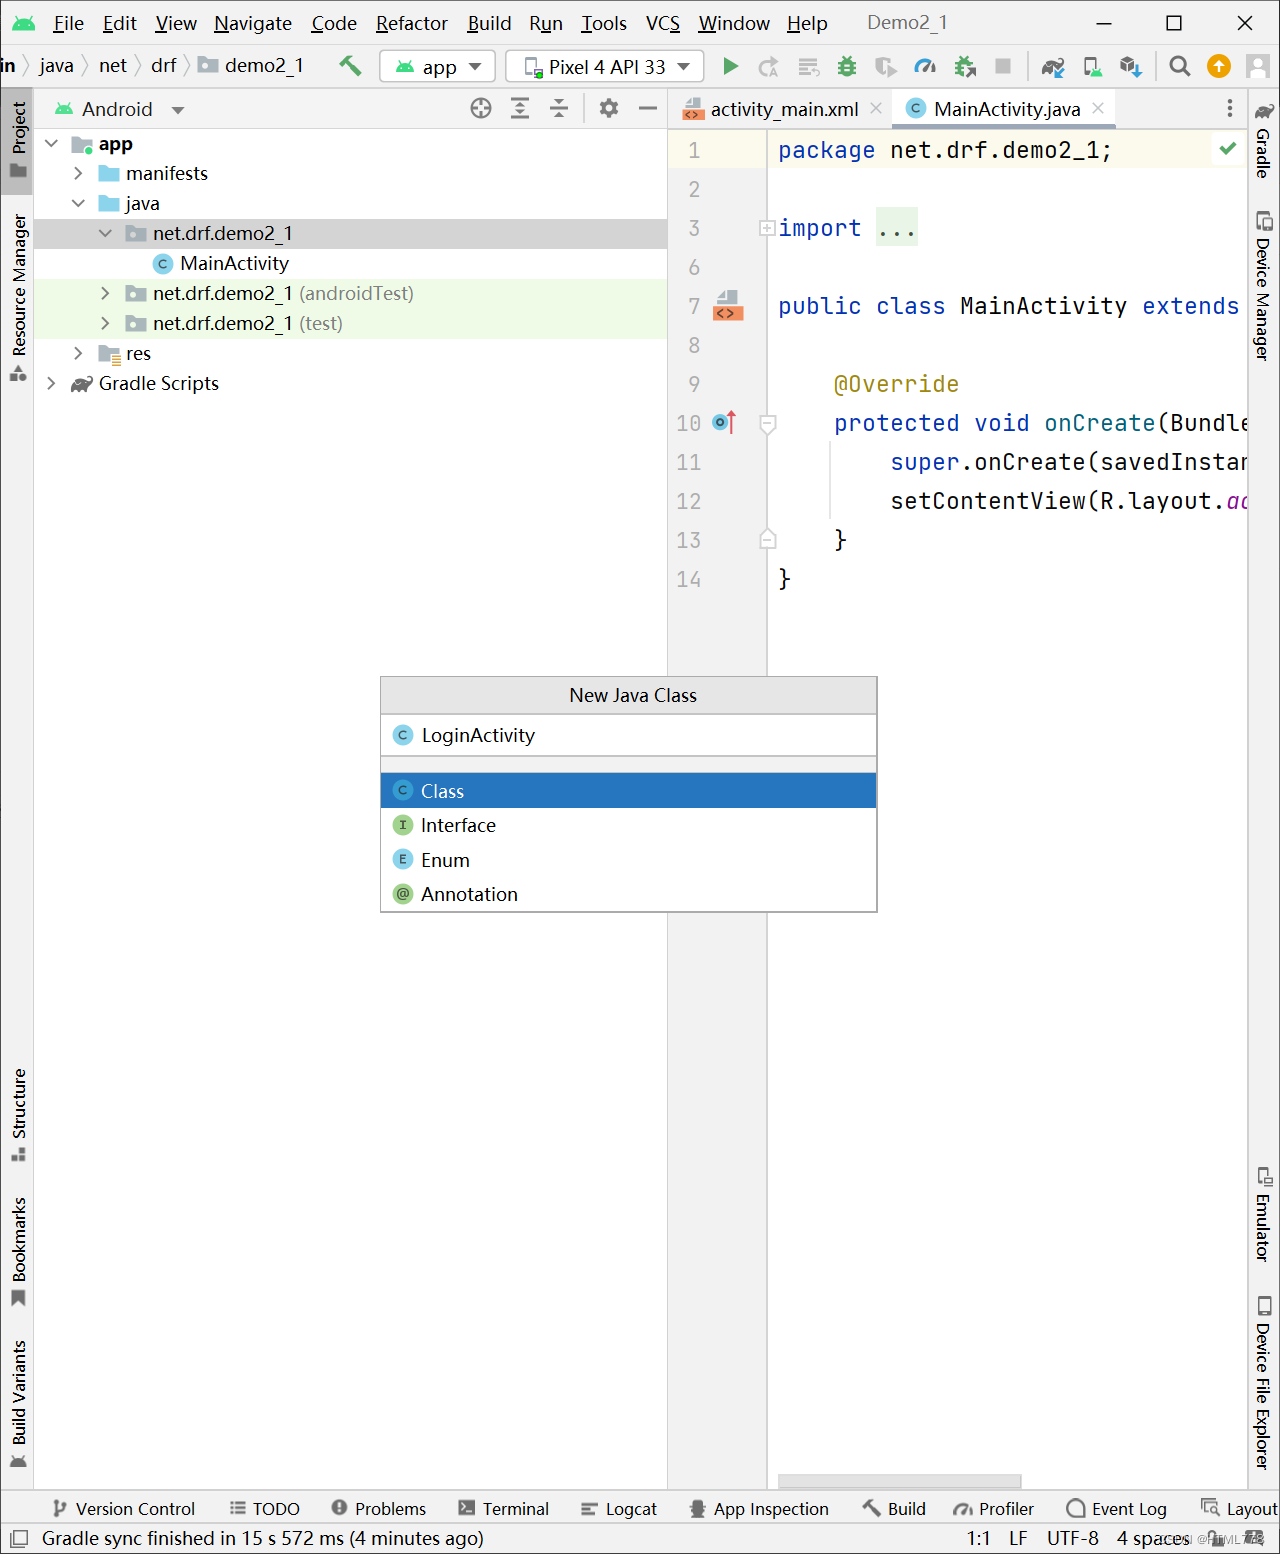Choose Enum in New Java Class list

(628, 860)
